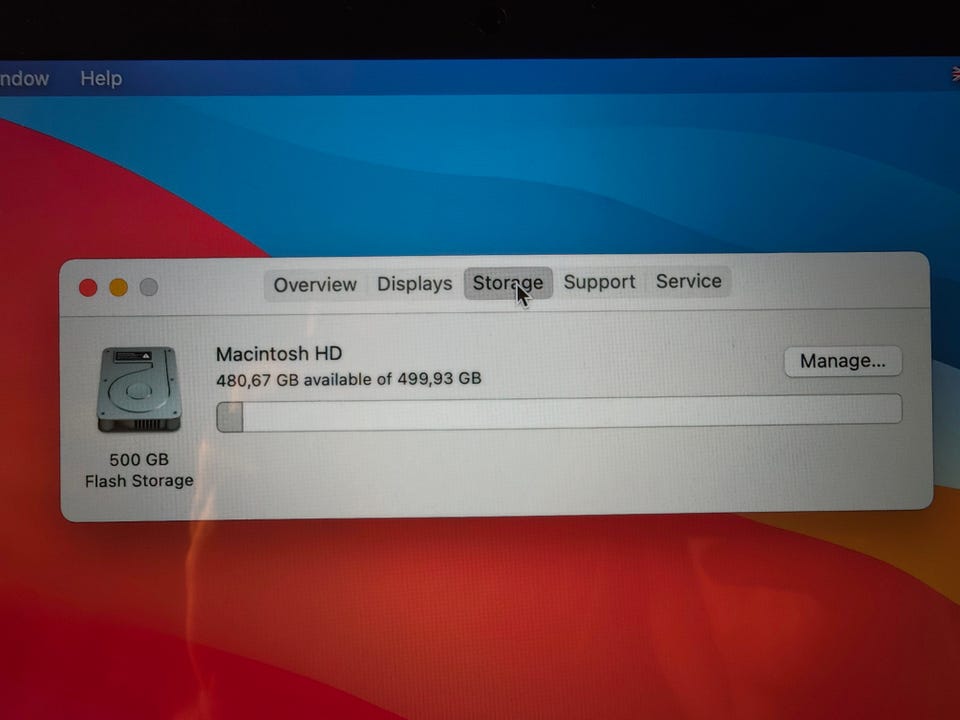The image size is (960, 720).
Task: Click the '500 GB' label
Action: [139, 460]
